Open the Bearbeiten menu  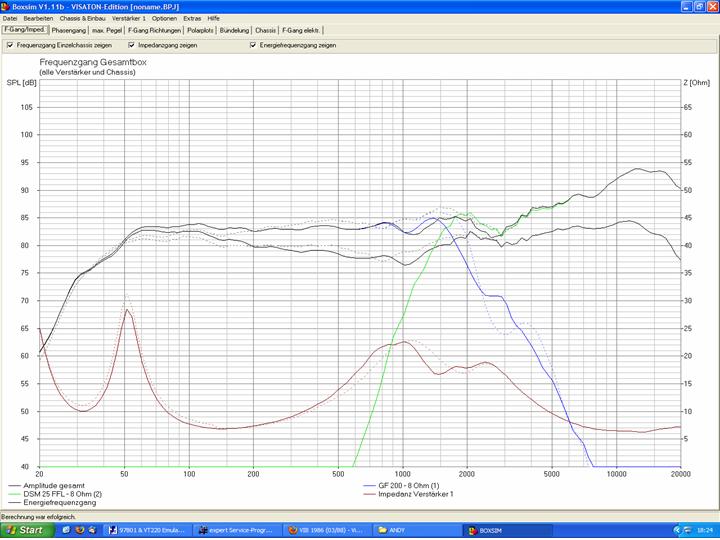(x=38, y=18)
